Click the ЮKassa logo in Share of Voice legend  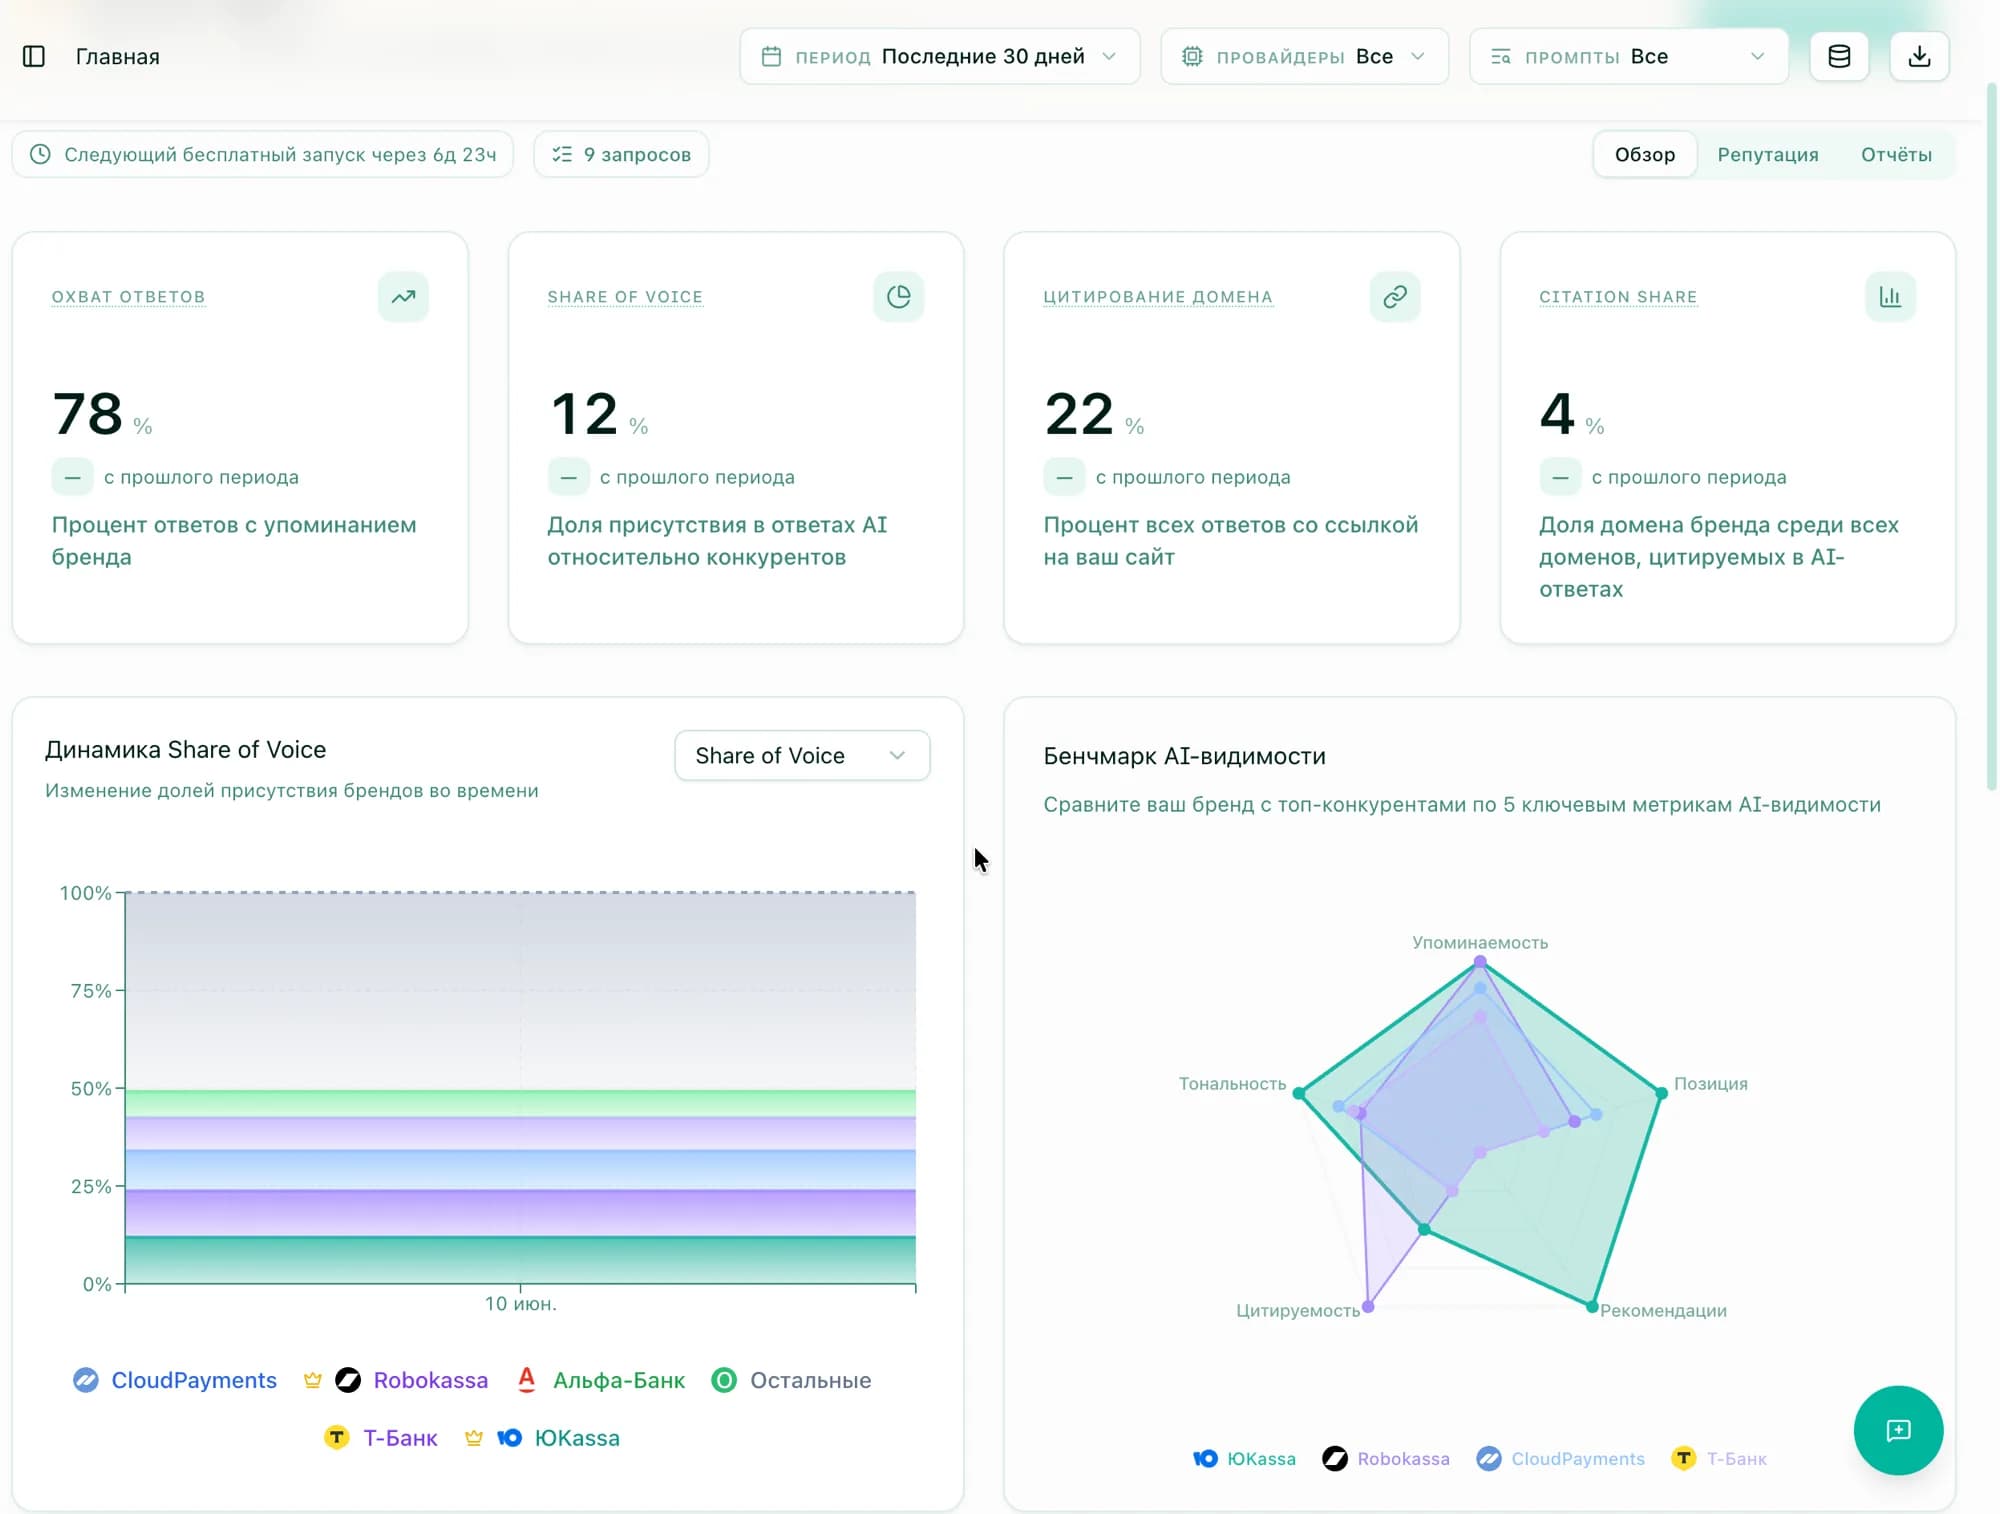510,1438
